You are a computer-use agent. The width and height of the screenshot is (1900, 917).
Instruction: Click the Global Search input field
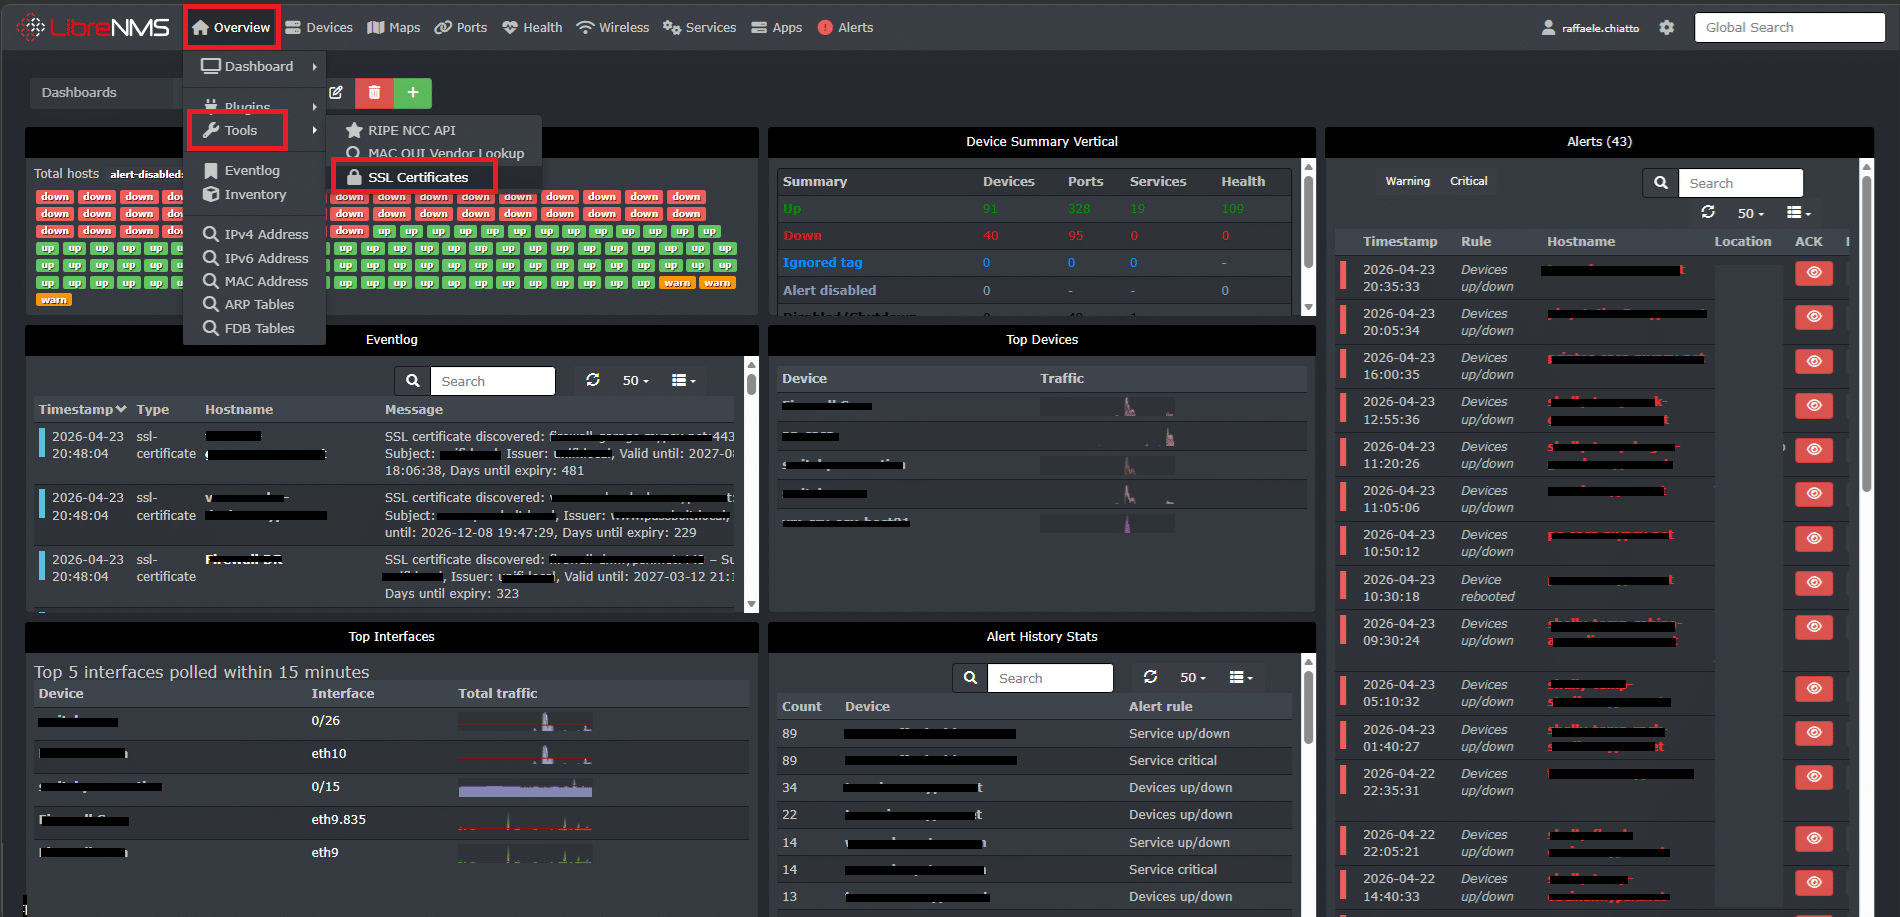(x=1789, y=28)
